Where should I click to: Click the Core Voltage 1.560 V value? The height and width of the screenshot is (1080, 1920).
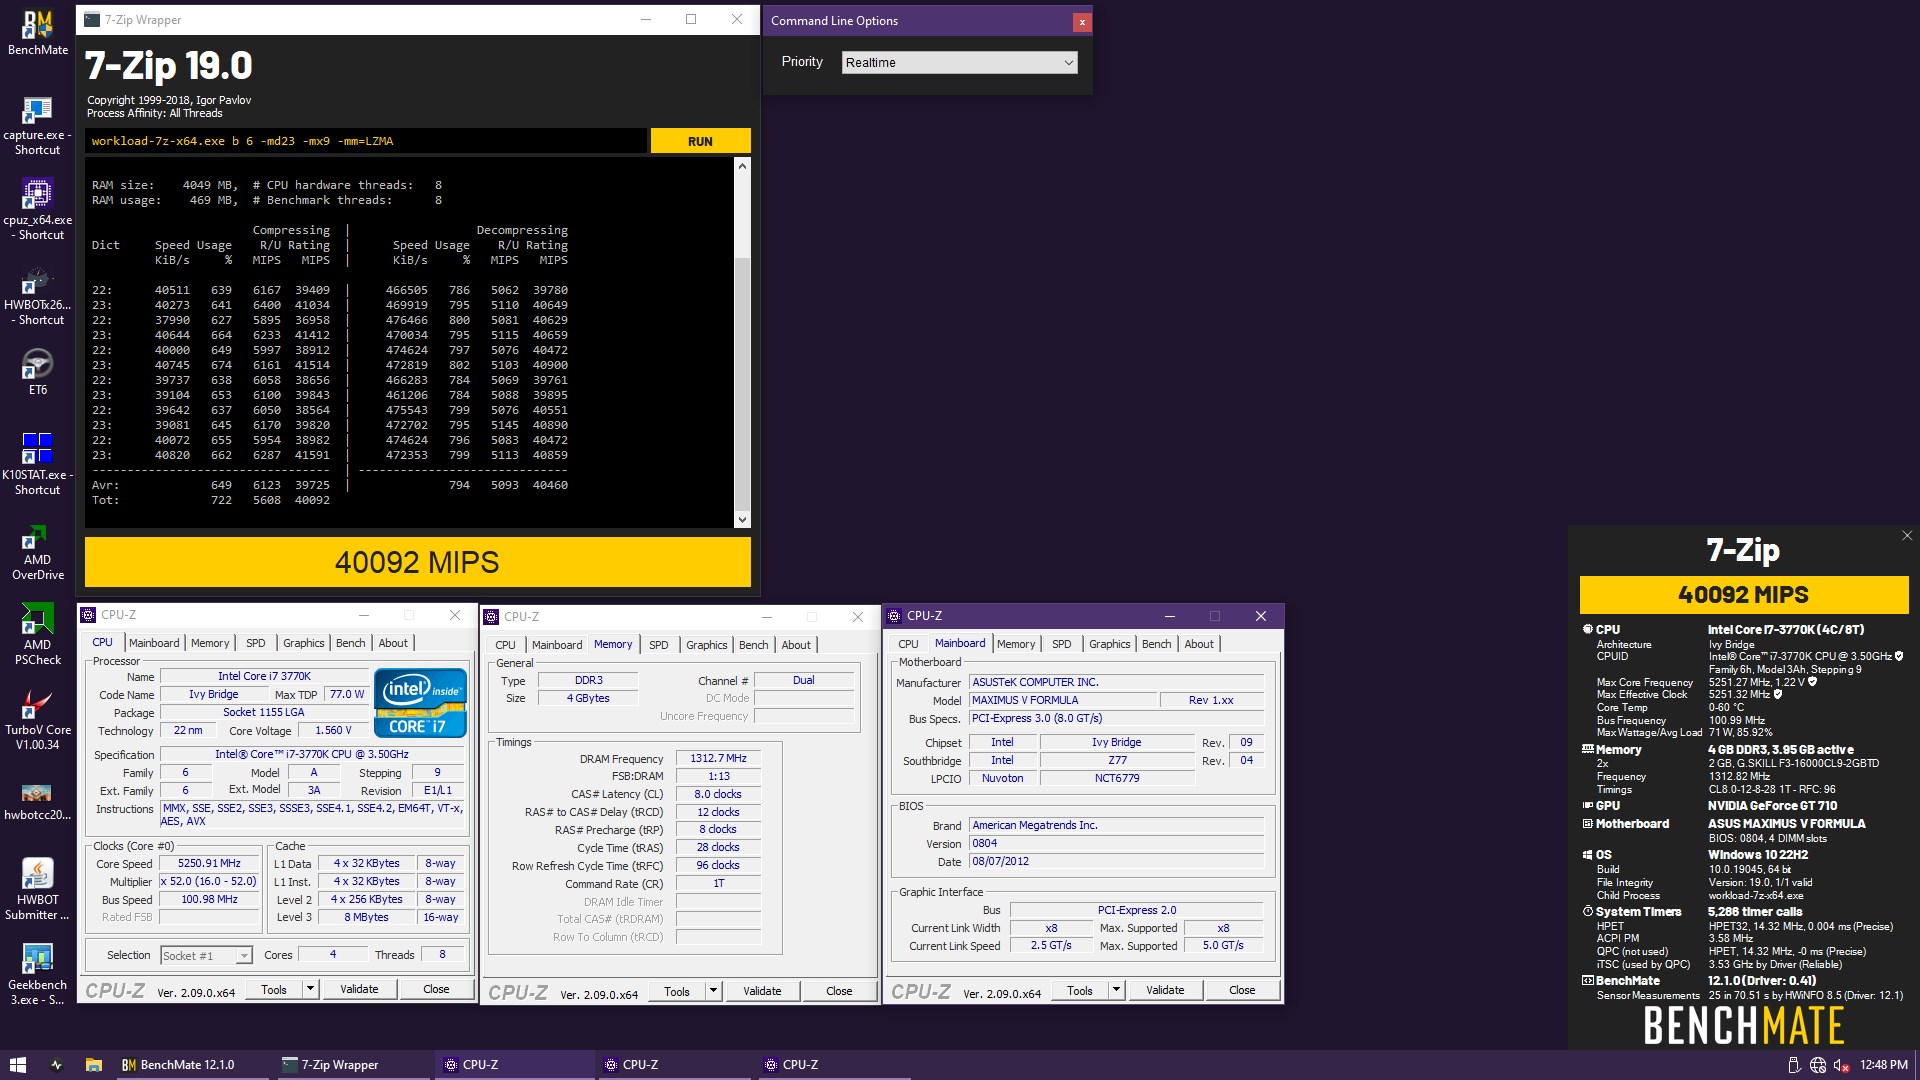(x=333, y=731)
